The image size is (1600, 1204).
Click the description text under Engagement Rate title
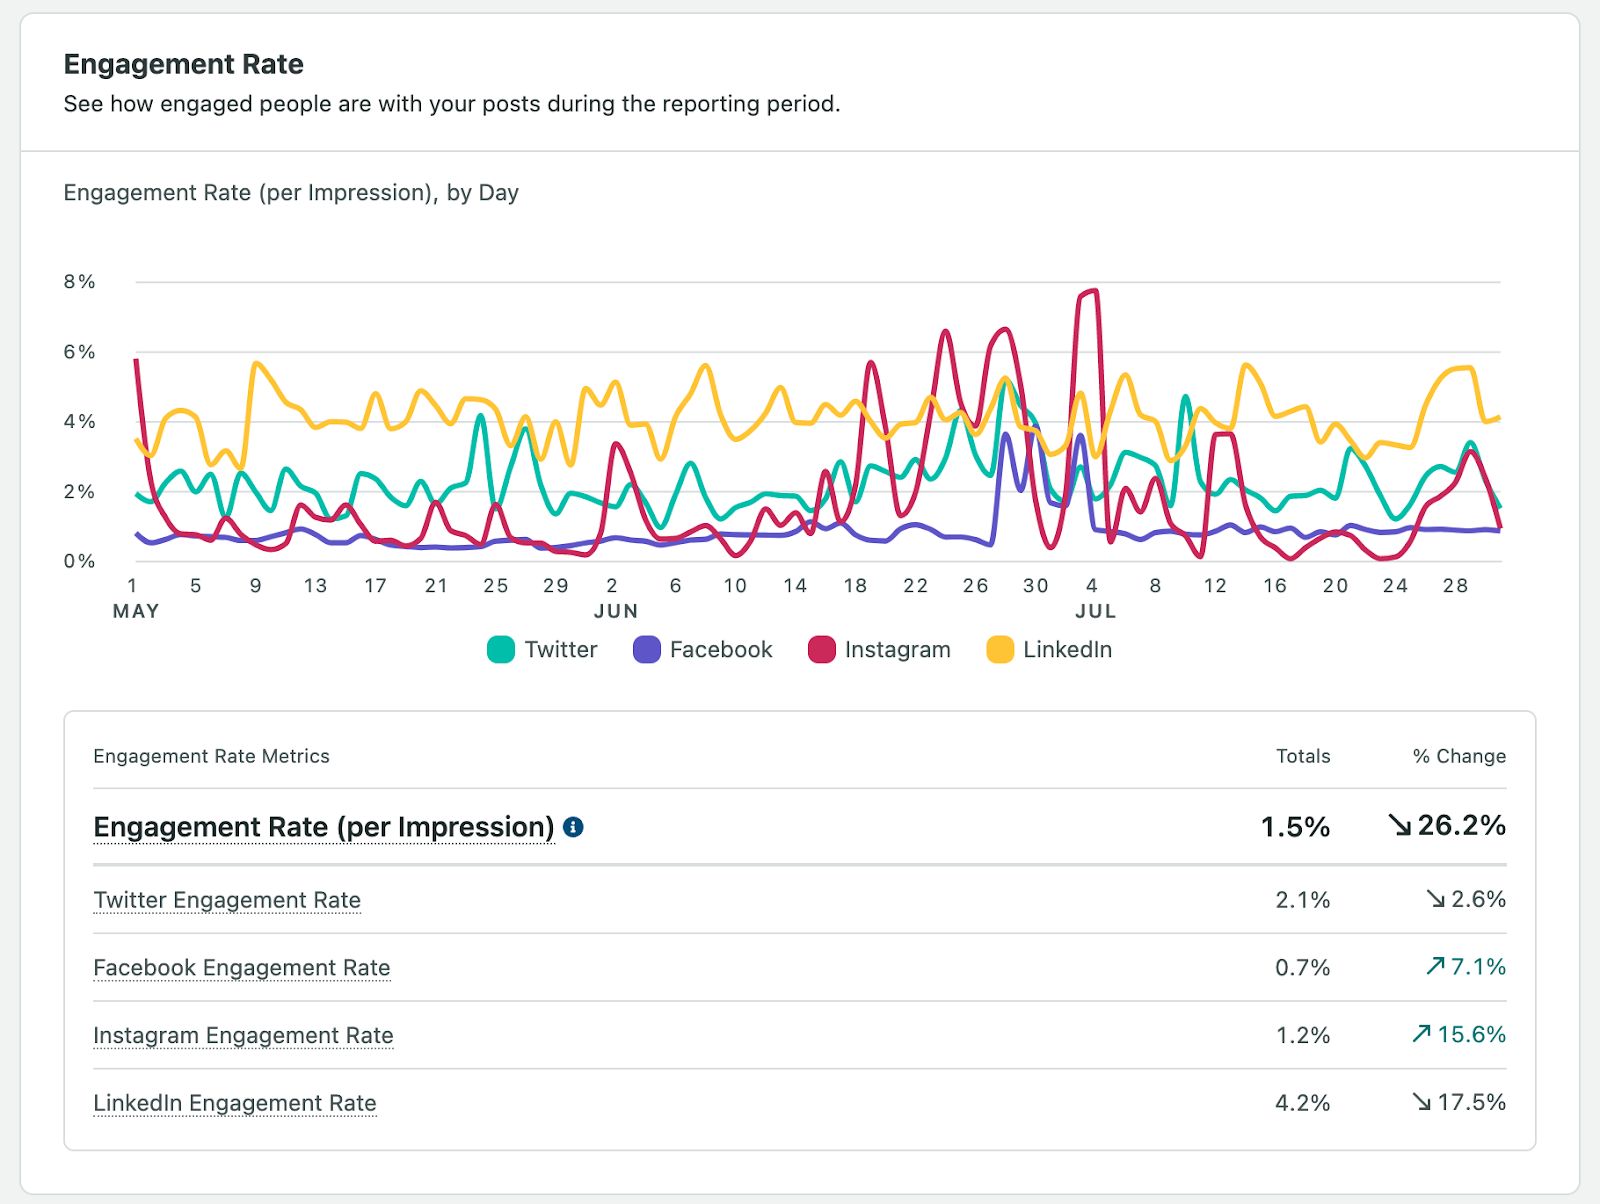tap(452, 104)
